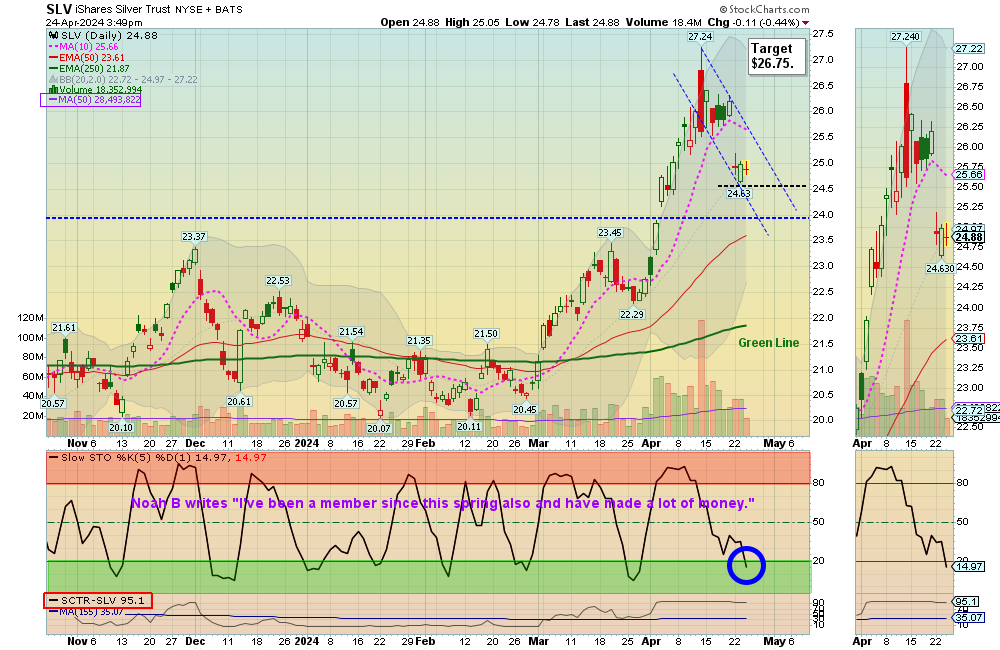Click the boxed SCTR-SLV 95.1 legend
The image size is (1000, 650).
[98, 600]
